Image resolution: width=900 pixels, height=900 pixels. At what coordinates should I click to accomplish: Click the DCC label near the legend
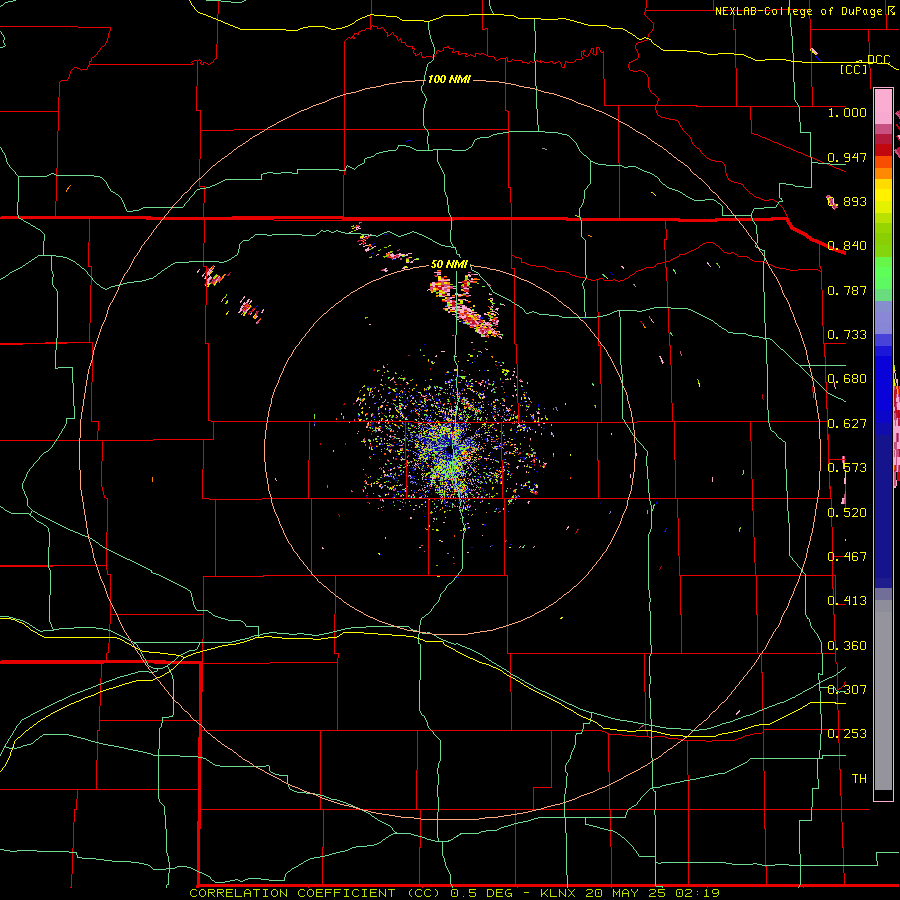(878, 60)
